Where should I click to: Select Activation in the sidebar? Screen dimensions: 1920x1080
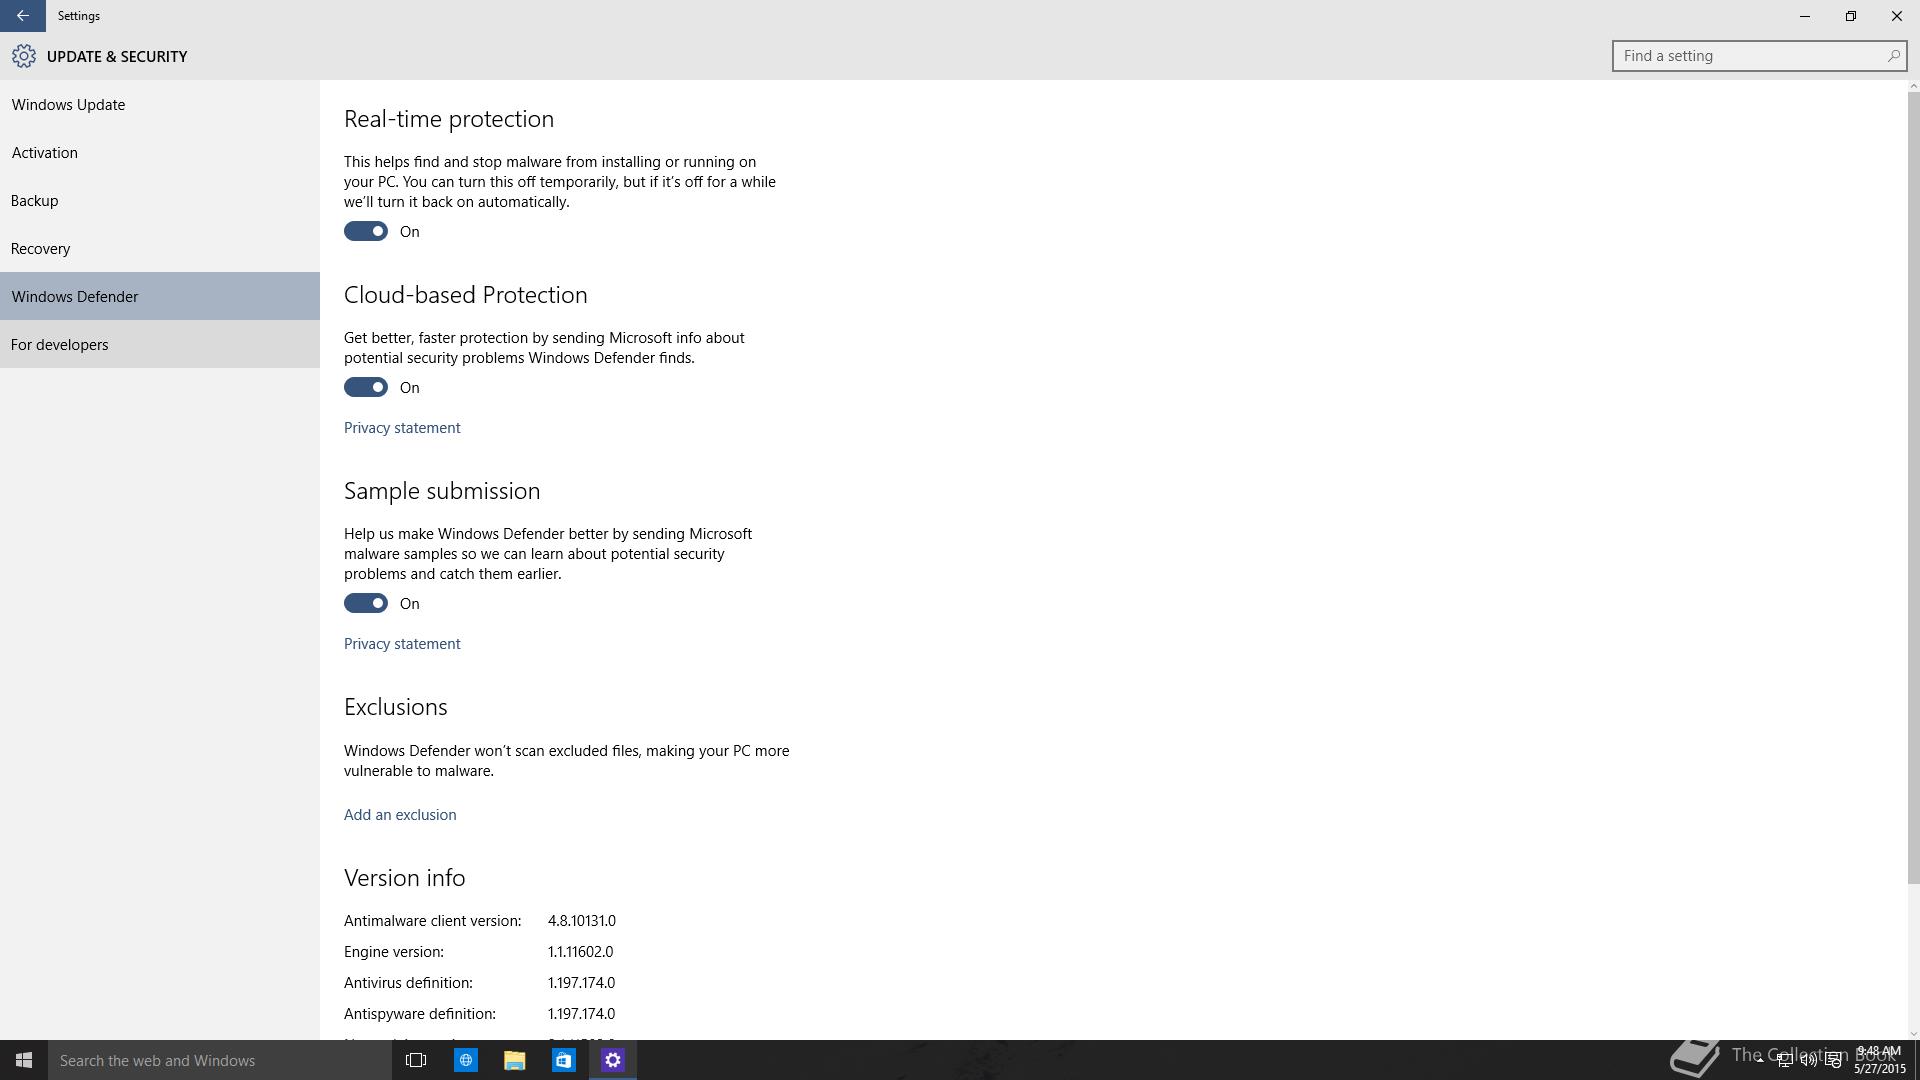coord(160,152)
